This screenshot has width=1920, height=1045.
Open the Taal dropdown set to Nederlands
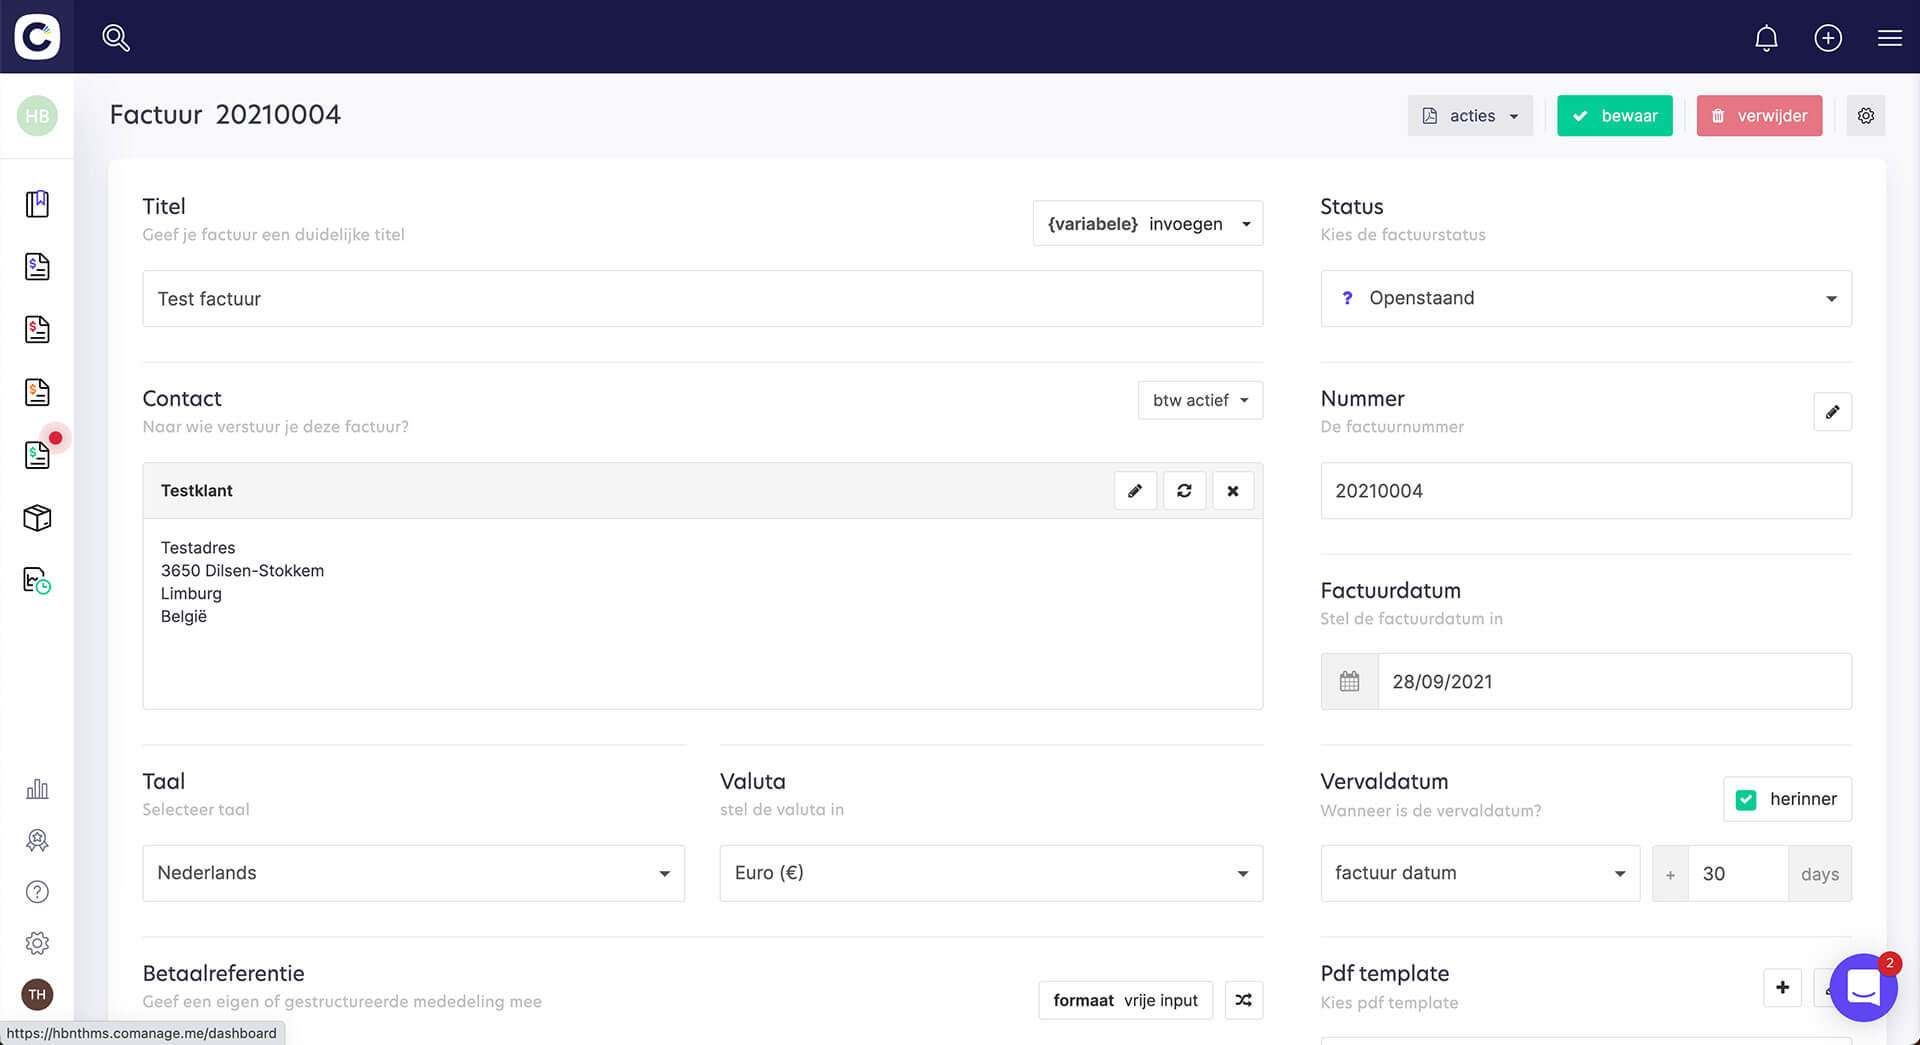click(x=413, y=873)
